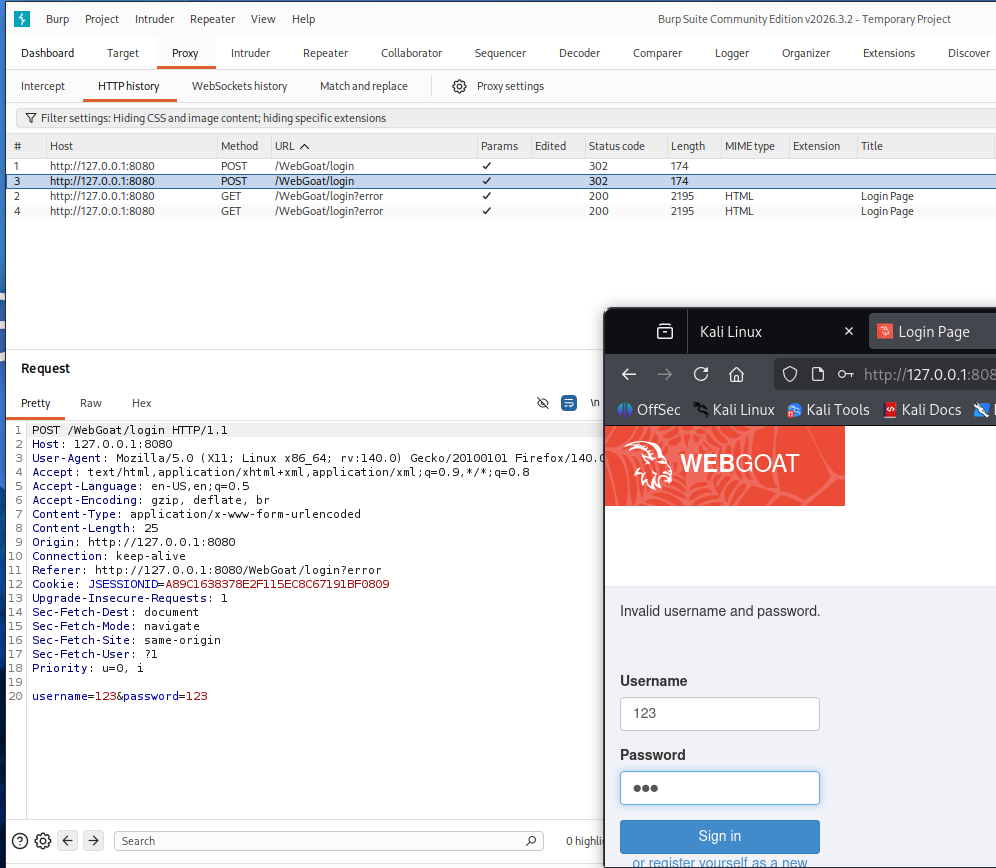
Task: Click the WebGoat logo banner
Action: (x=725, y=466)
